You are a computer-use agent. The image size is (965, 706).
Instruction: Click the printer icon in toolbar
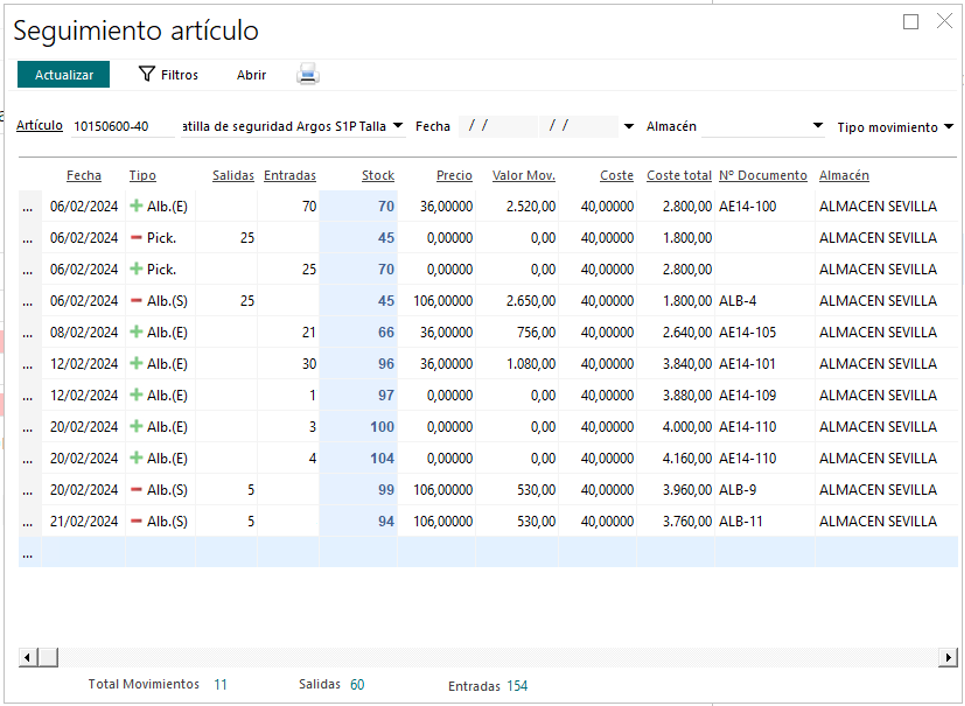click(x=308, y=74)
